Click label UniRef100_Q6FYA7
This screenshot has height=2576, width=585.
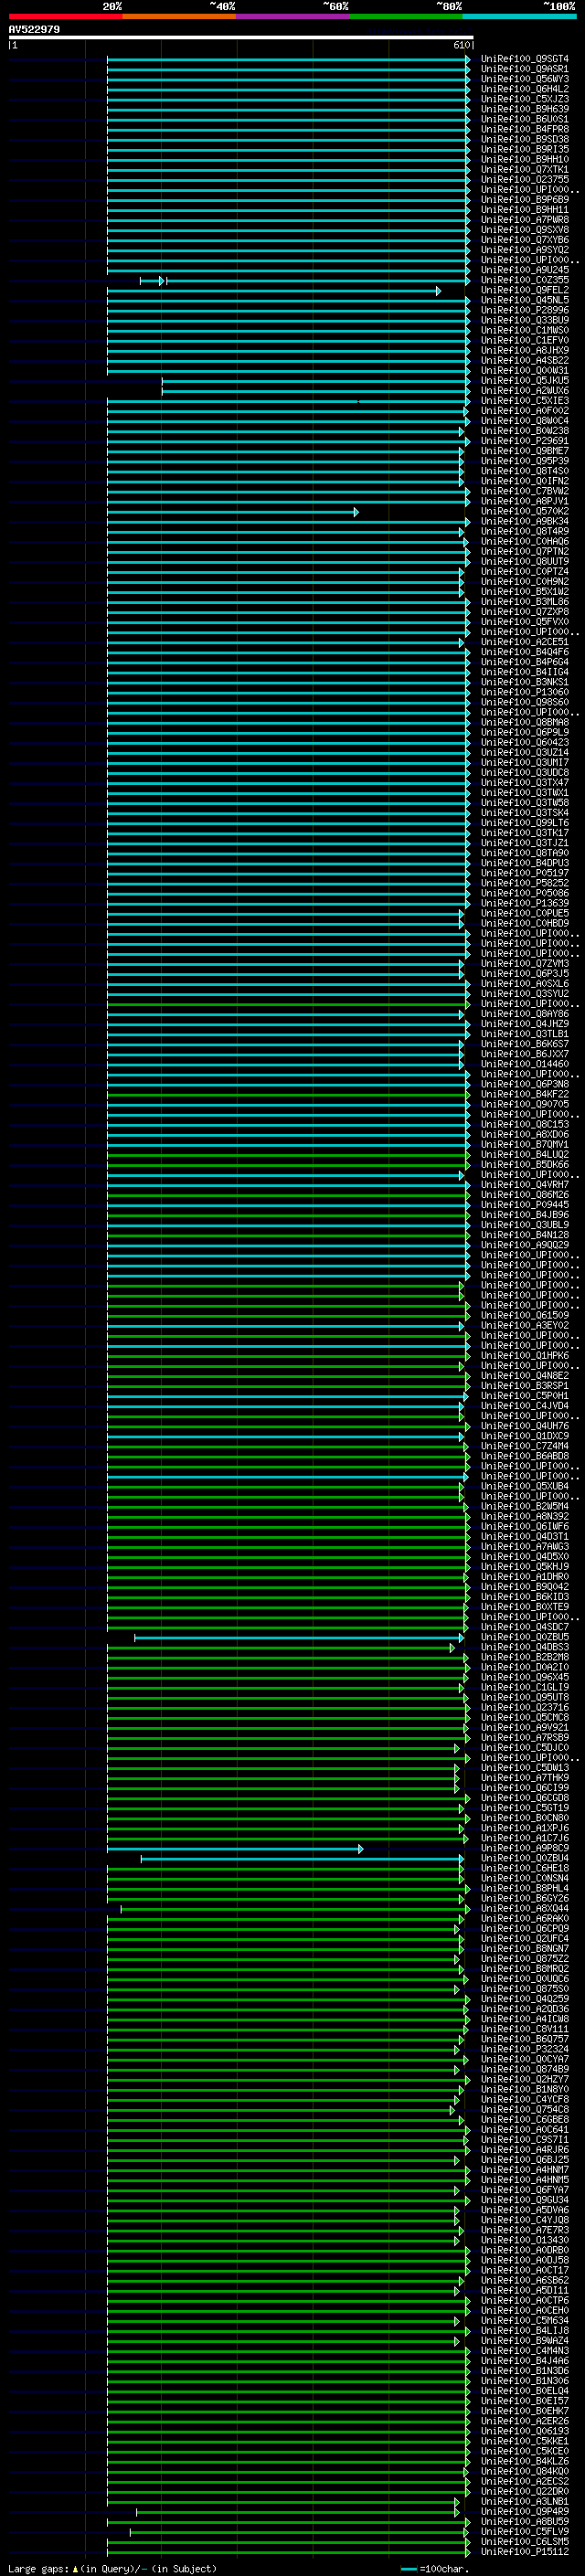[525, 2190]
